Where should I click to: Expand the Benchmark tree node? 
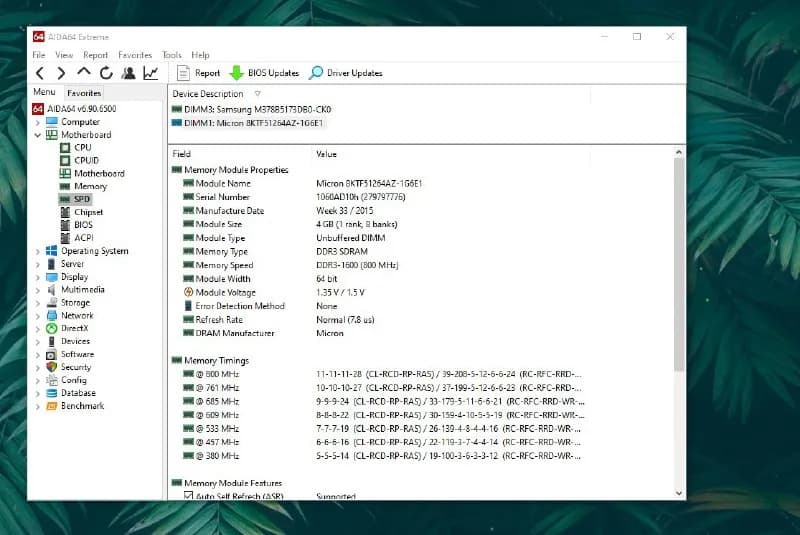tap(37, 406)
